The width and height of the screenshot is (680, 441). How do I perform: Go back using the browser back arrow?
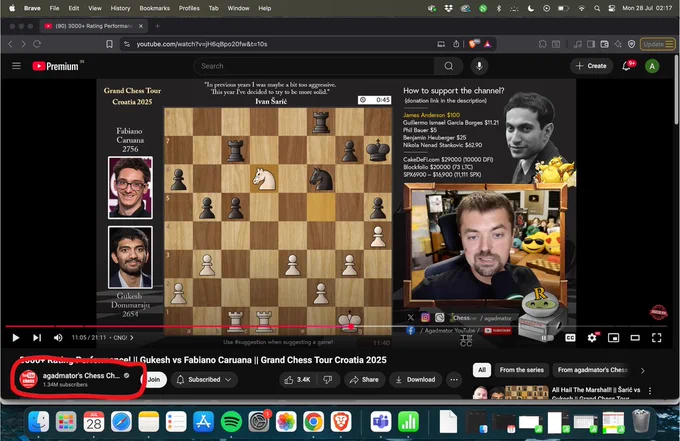coord(10,44)
